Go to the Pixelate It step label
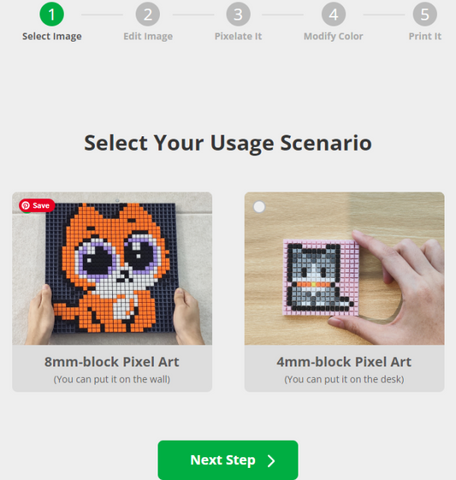Screen dimensions: 456x480 [238, 36]
